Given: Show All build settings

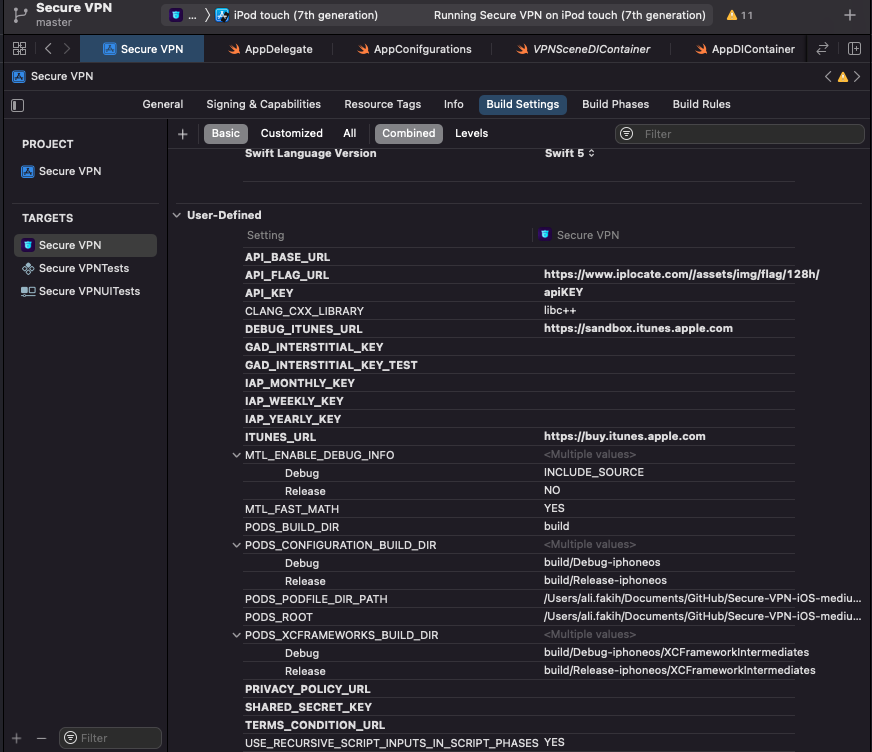Looking at the screenshot, I should [349, 133].
